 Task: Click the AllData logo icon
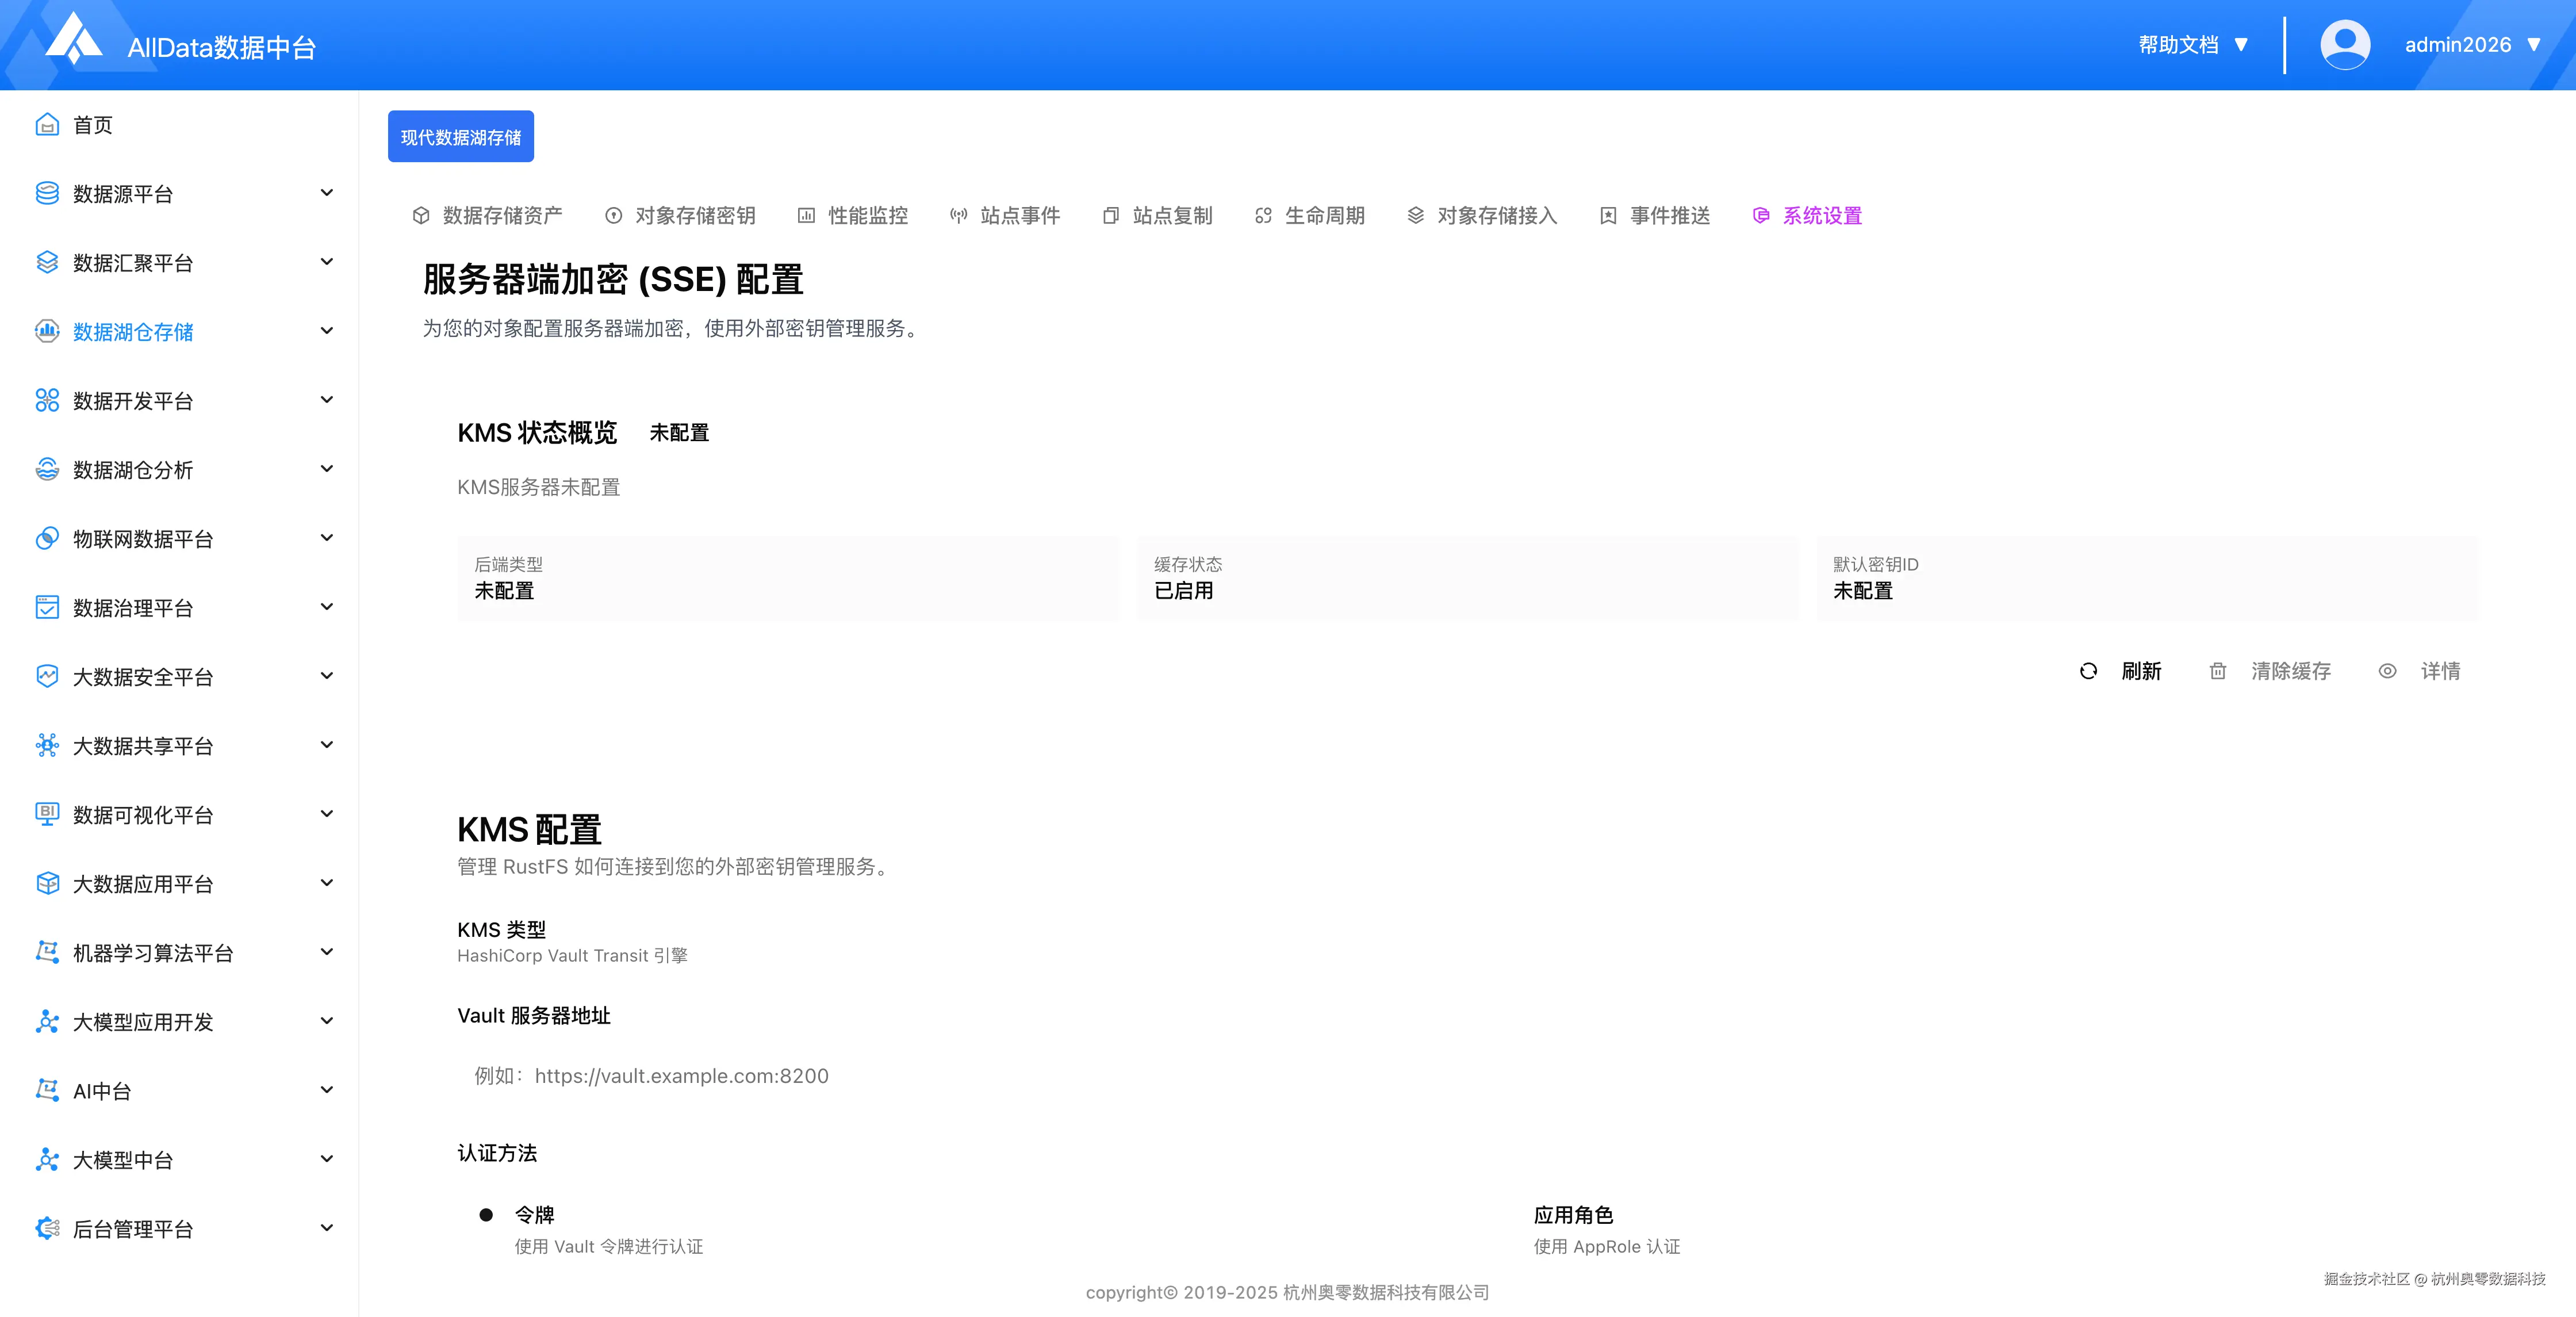coord(75,40)
